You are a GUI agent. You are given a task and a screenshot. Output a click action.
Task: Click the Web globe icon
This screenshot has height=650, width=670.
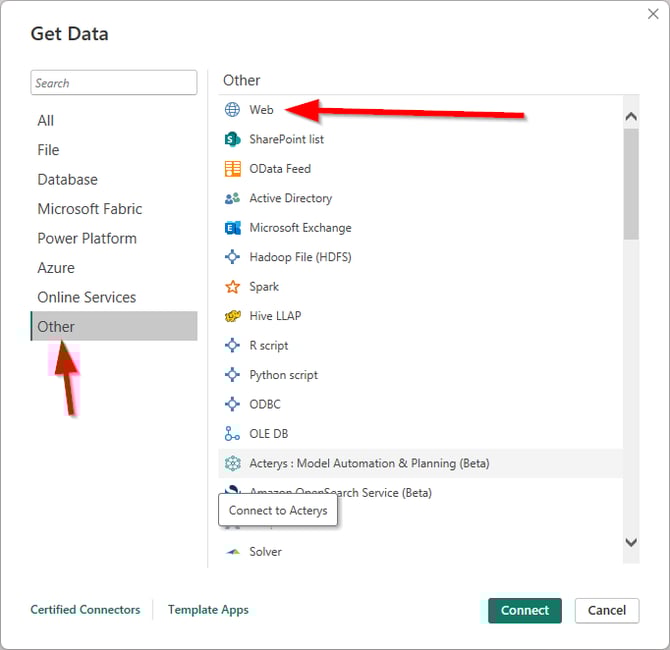[232, 110]
